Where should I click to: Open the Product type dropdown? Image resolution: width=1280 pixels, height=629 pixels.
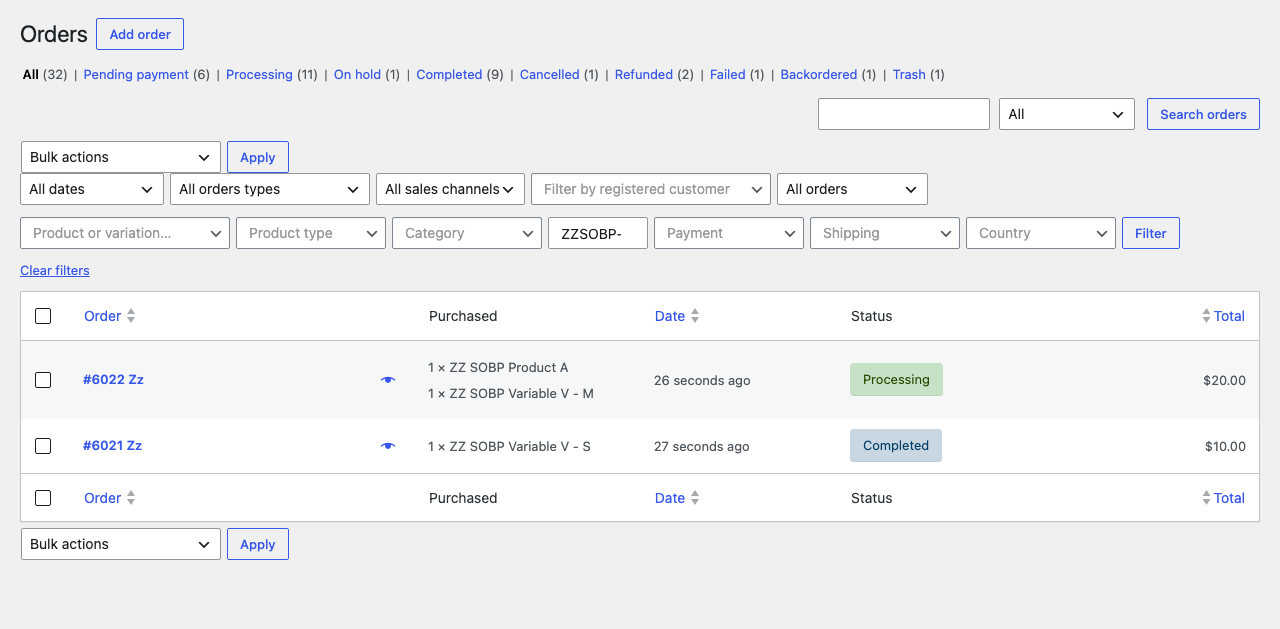(x=311, y=233)
